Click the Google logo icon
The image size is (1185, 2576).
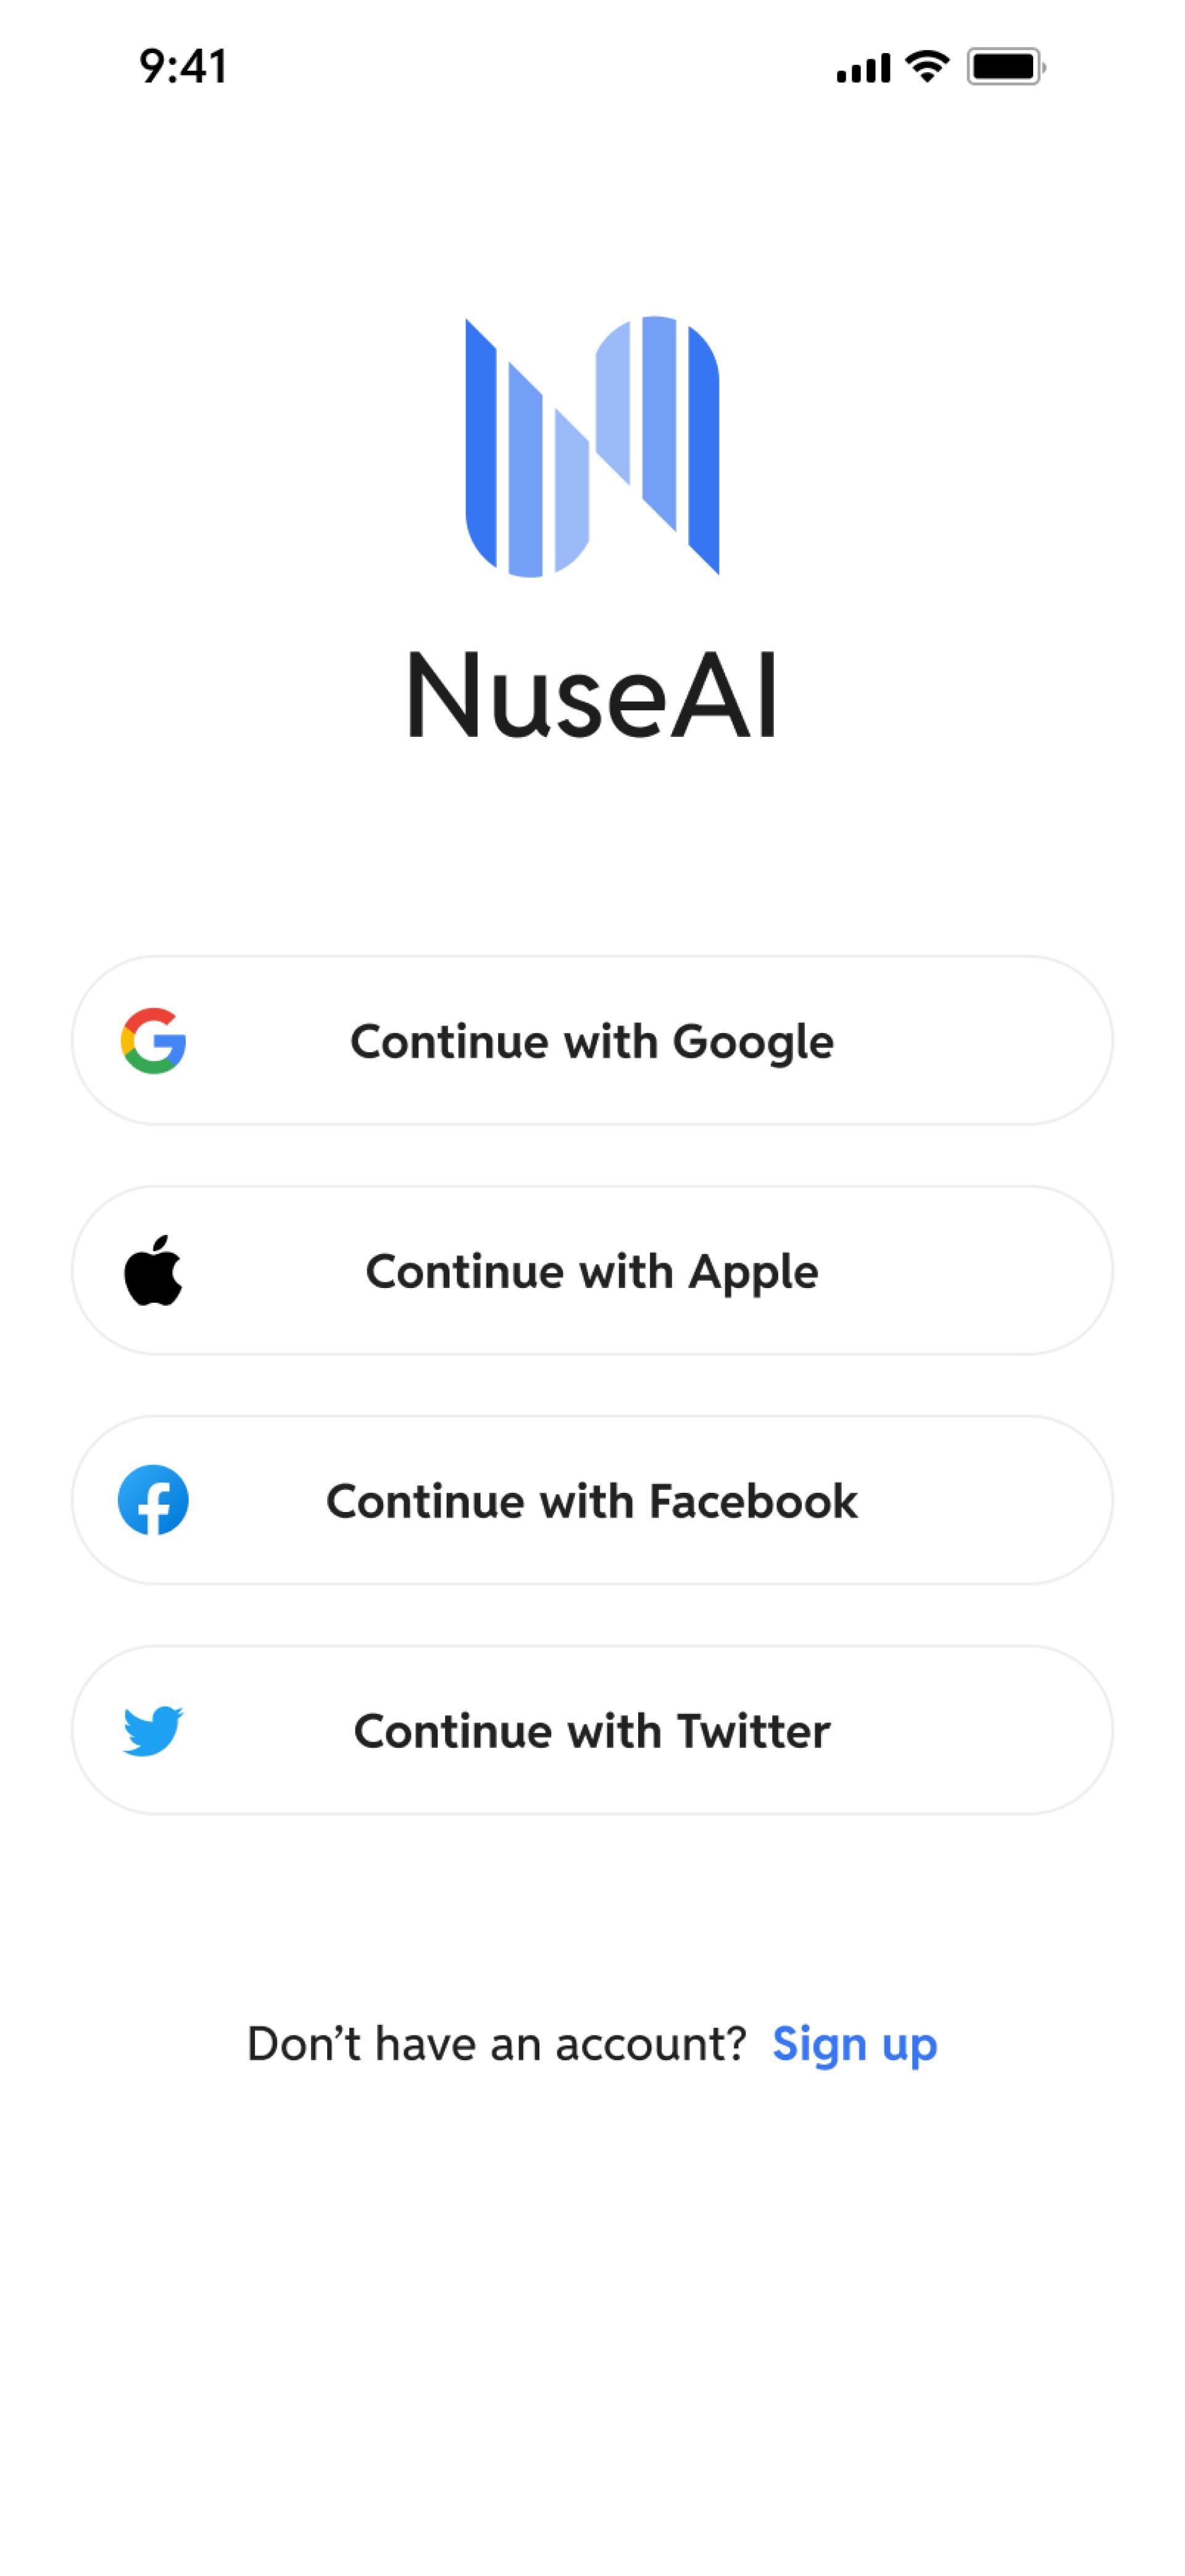(x=153, y=1041)
